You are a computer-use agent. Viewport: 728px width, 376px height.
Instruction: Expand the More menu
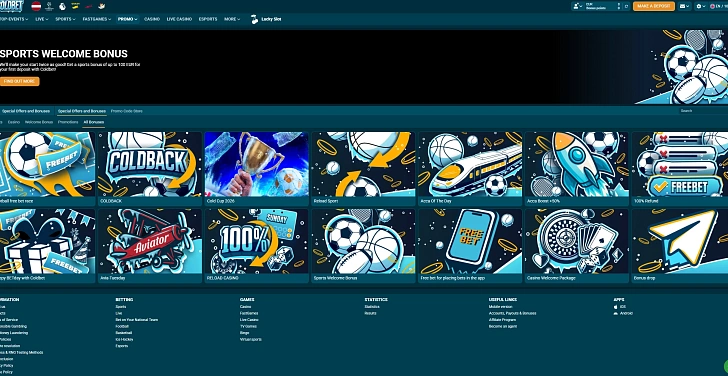coord(232,19)
